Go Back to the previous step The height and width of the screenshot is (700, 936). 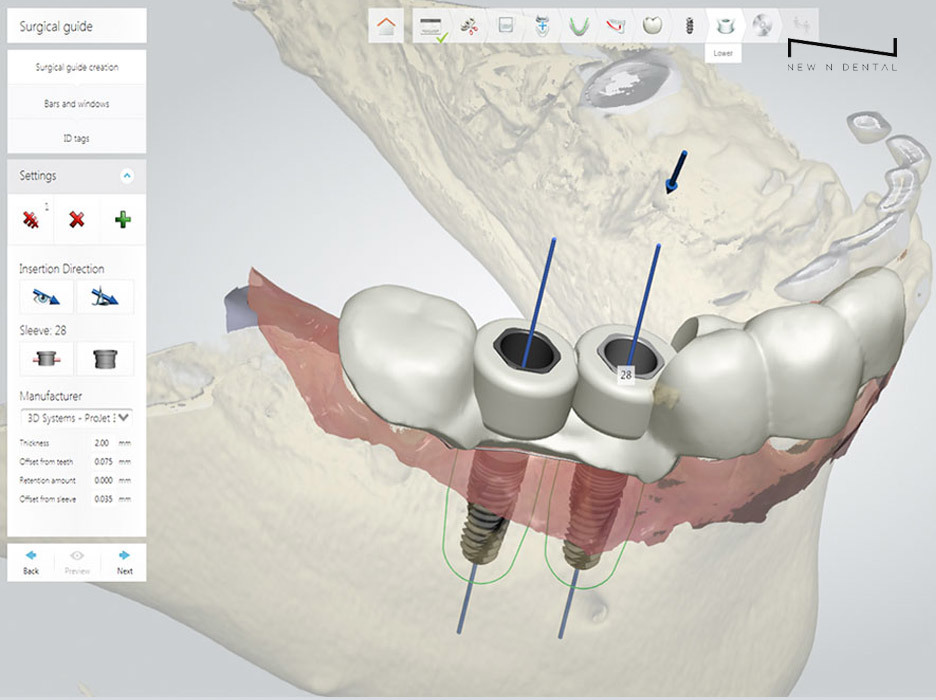[x=31, y=561]
